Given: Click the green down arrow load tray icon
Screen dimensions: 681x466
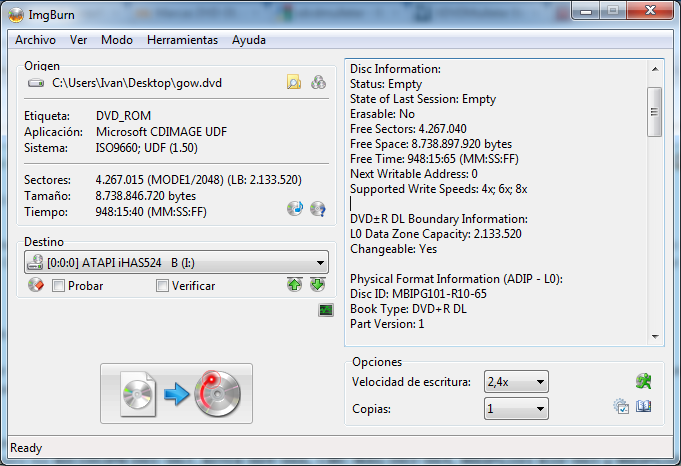Looking at the screenshot, I should pos(317,285).
